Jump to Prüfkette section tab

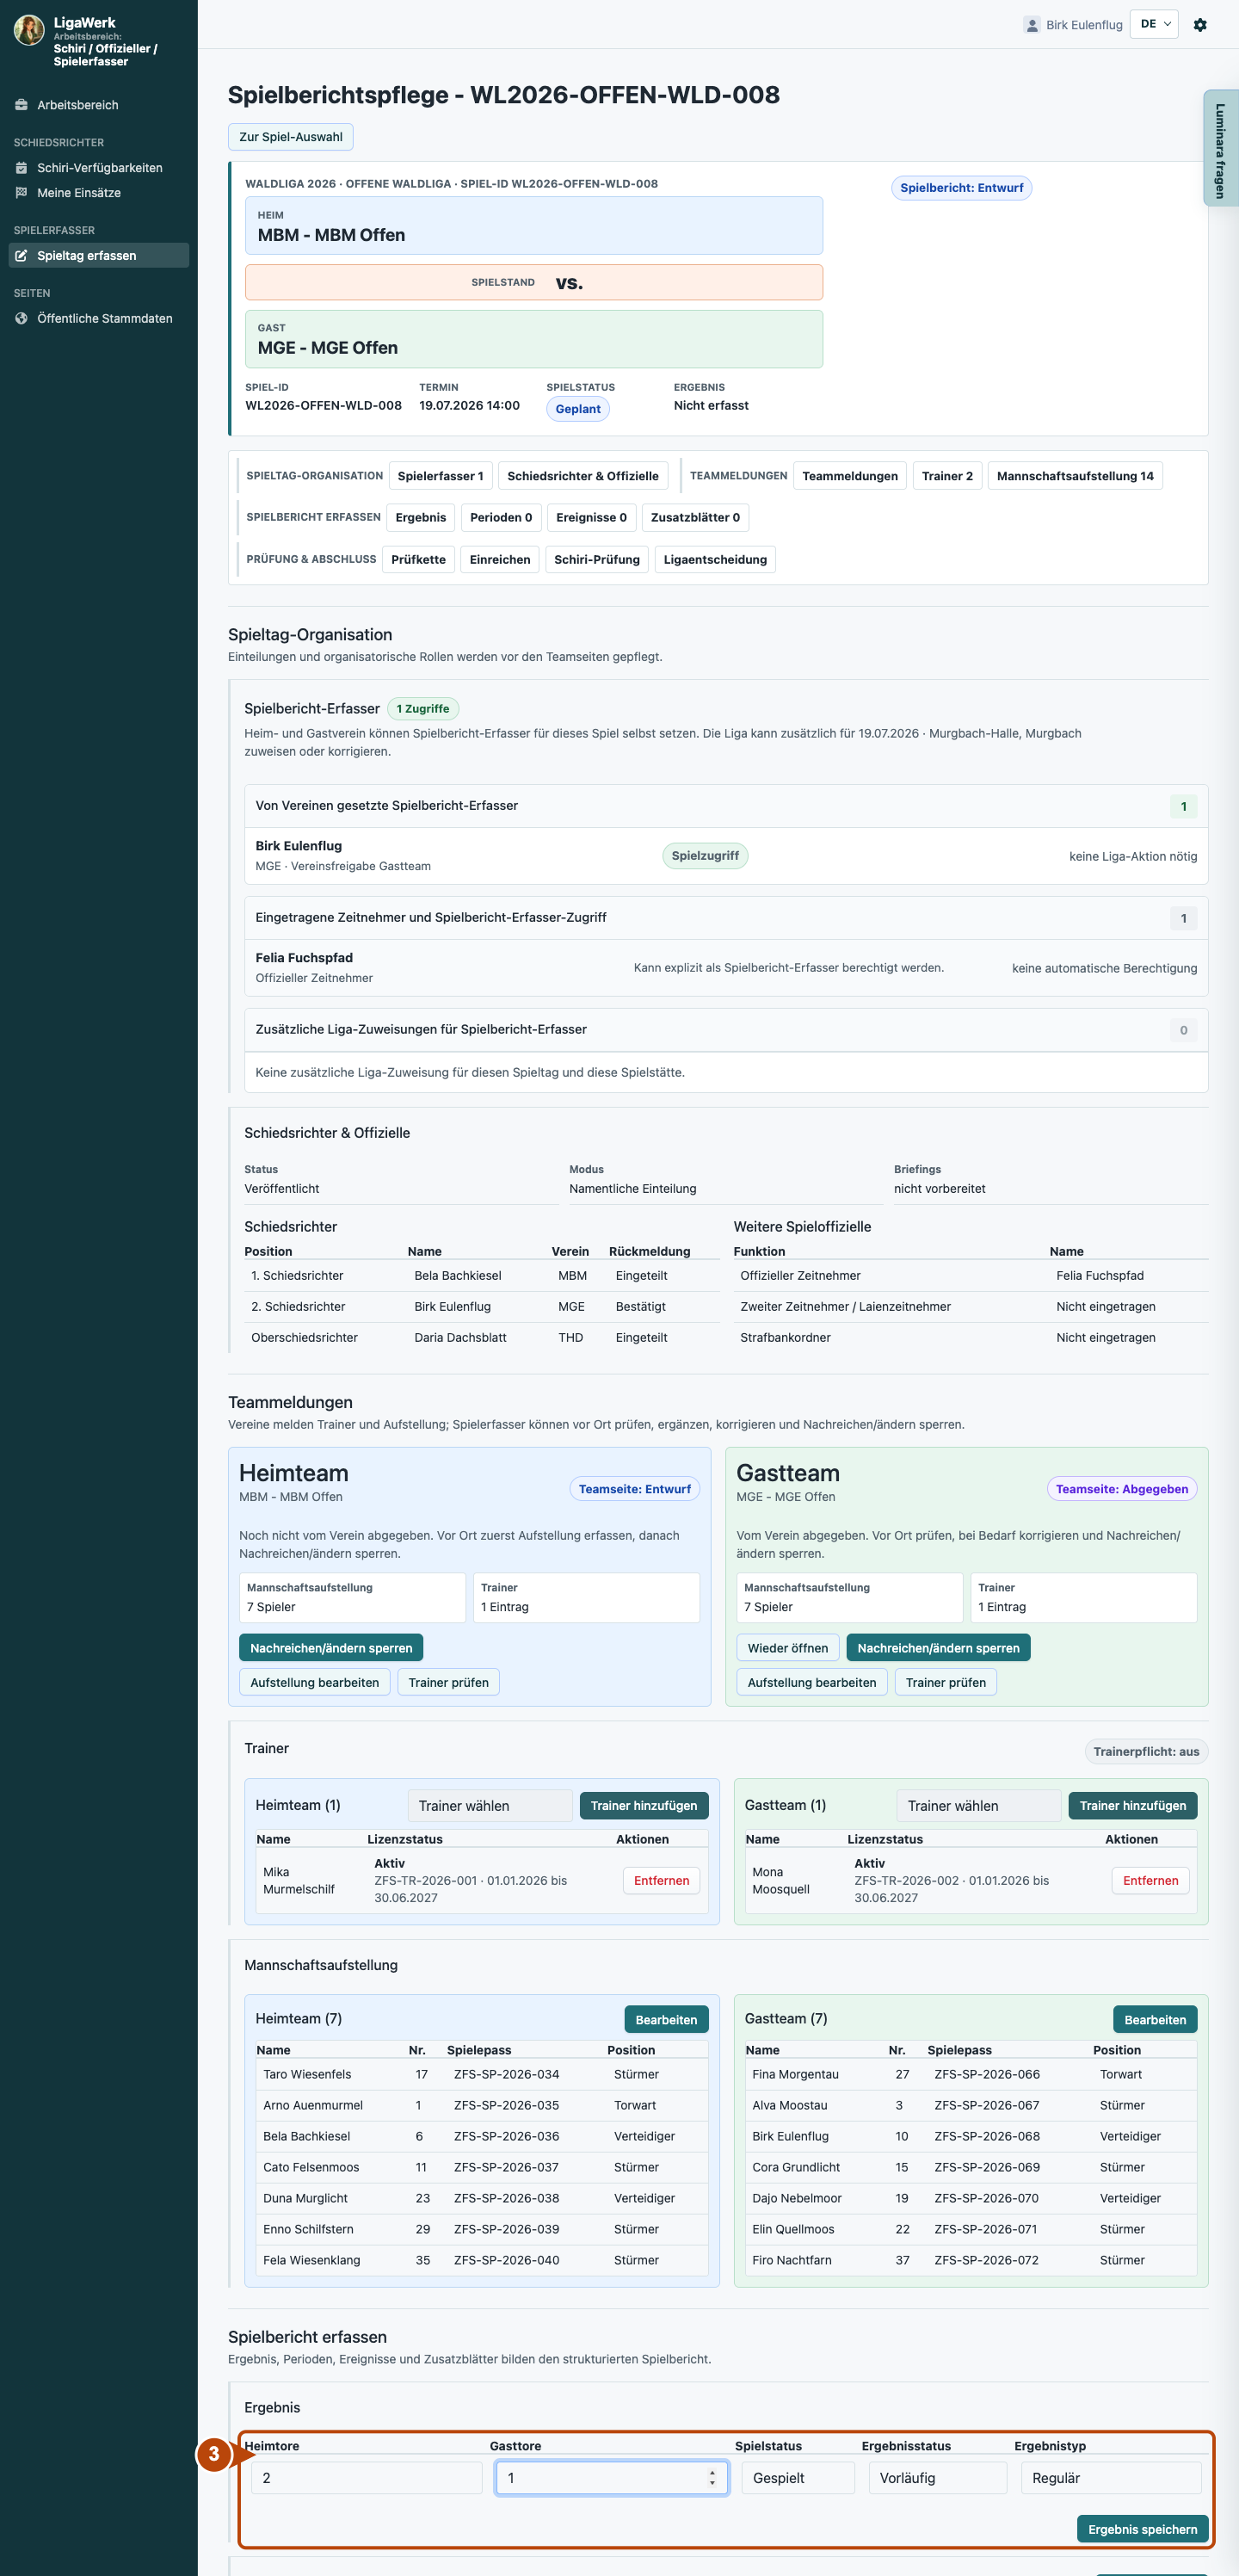click(x=418, y=560)
